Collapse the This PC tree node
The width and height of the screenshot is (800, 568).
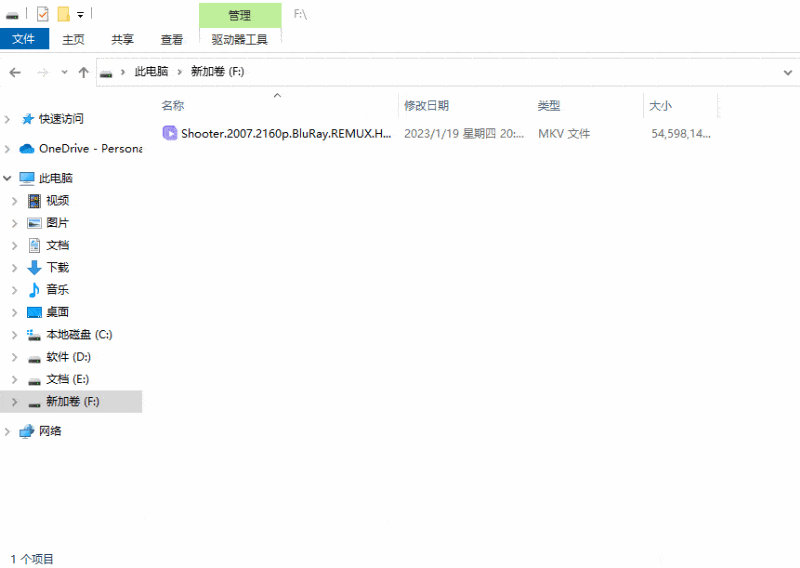tap(7, 178)
